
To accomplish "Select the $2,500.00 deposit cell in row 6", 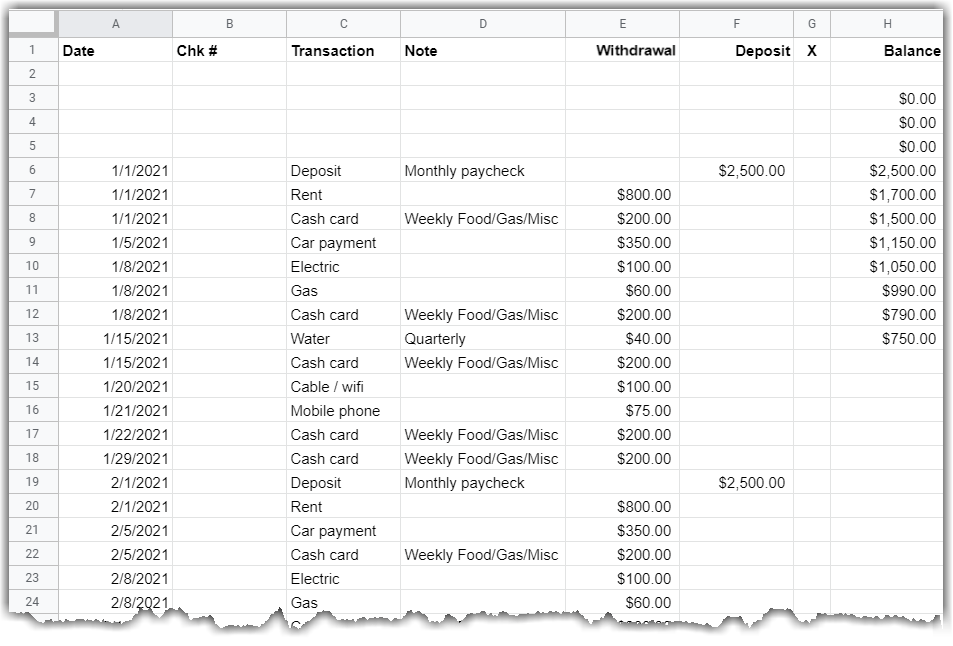I will point(737,170).
